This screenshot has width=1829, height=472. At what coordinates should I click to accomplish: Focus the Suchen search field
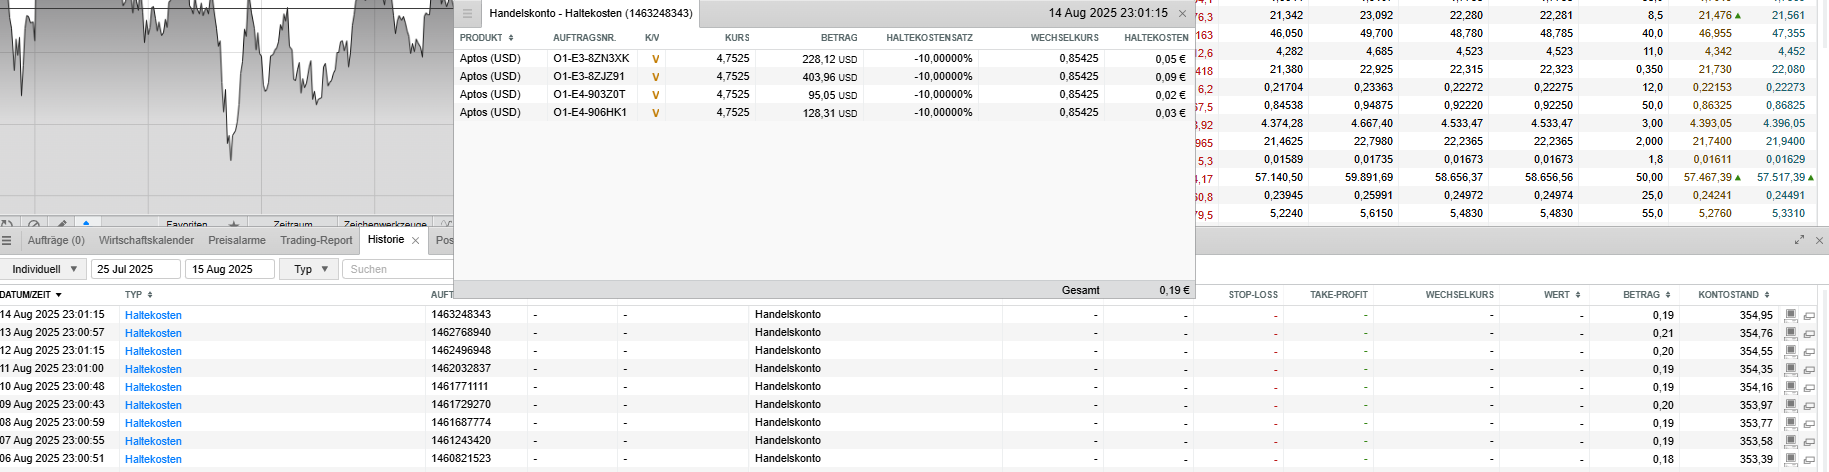398,269
